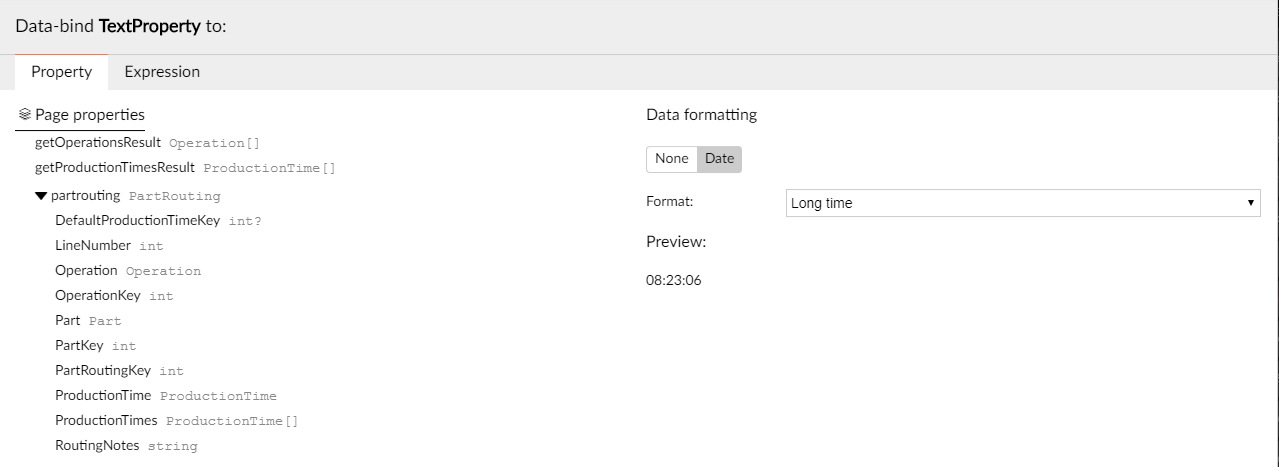Screen dimensions: 1279x467
Task: Set data formatting to None
Action: (672, 159)
